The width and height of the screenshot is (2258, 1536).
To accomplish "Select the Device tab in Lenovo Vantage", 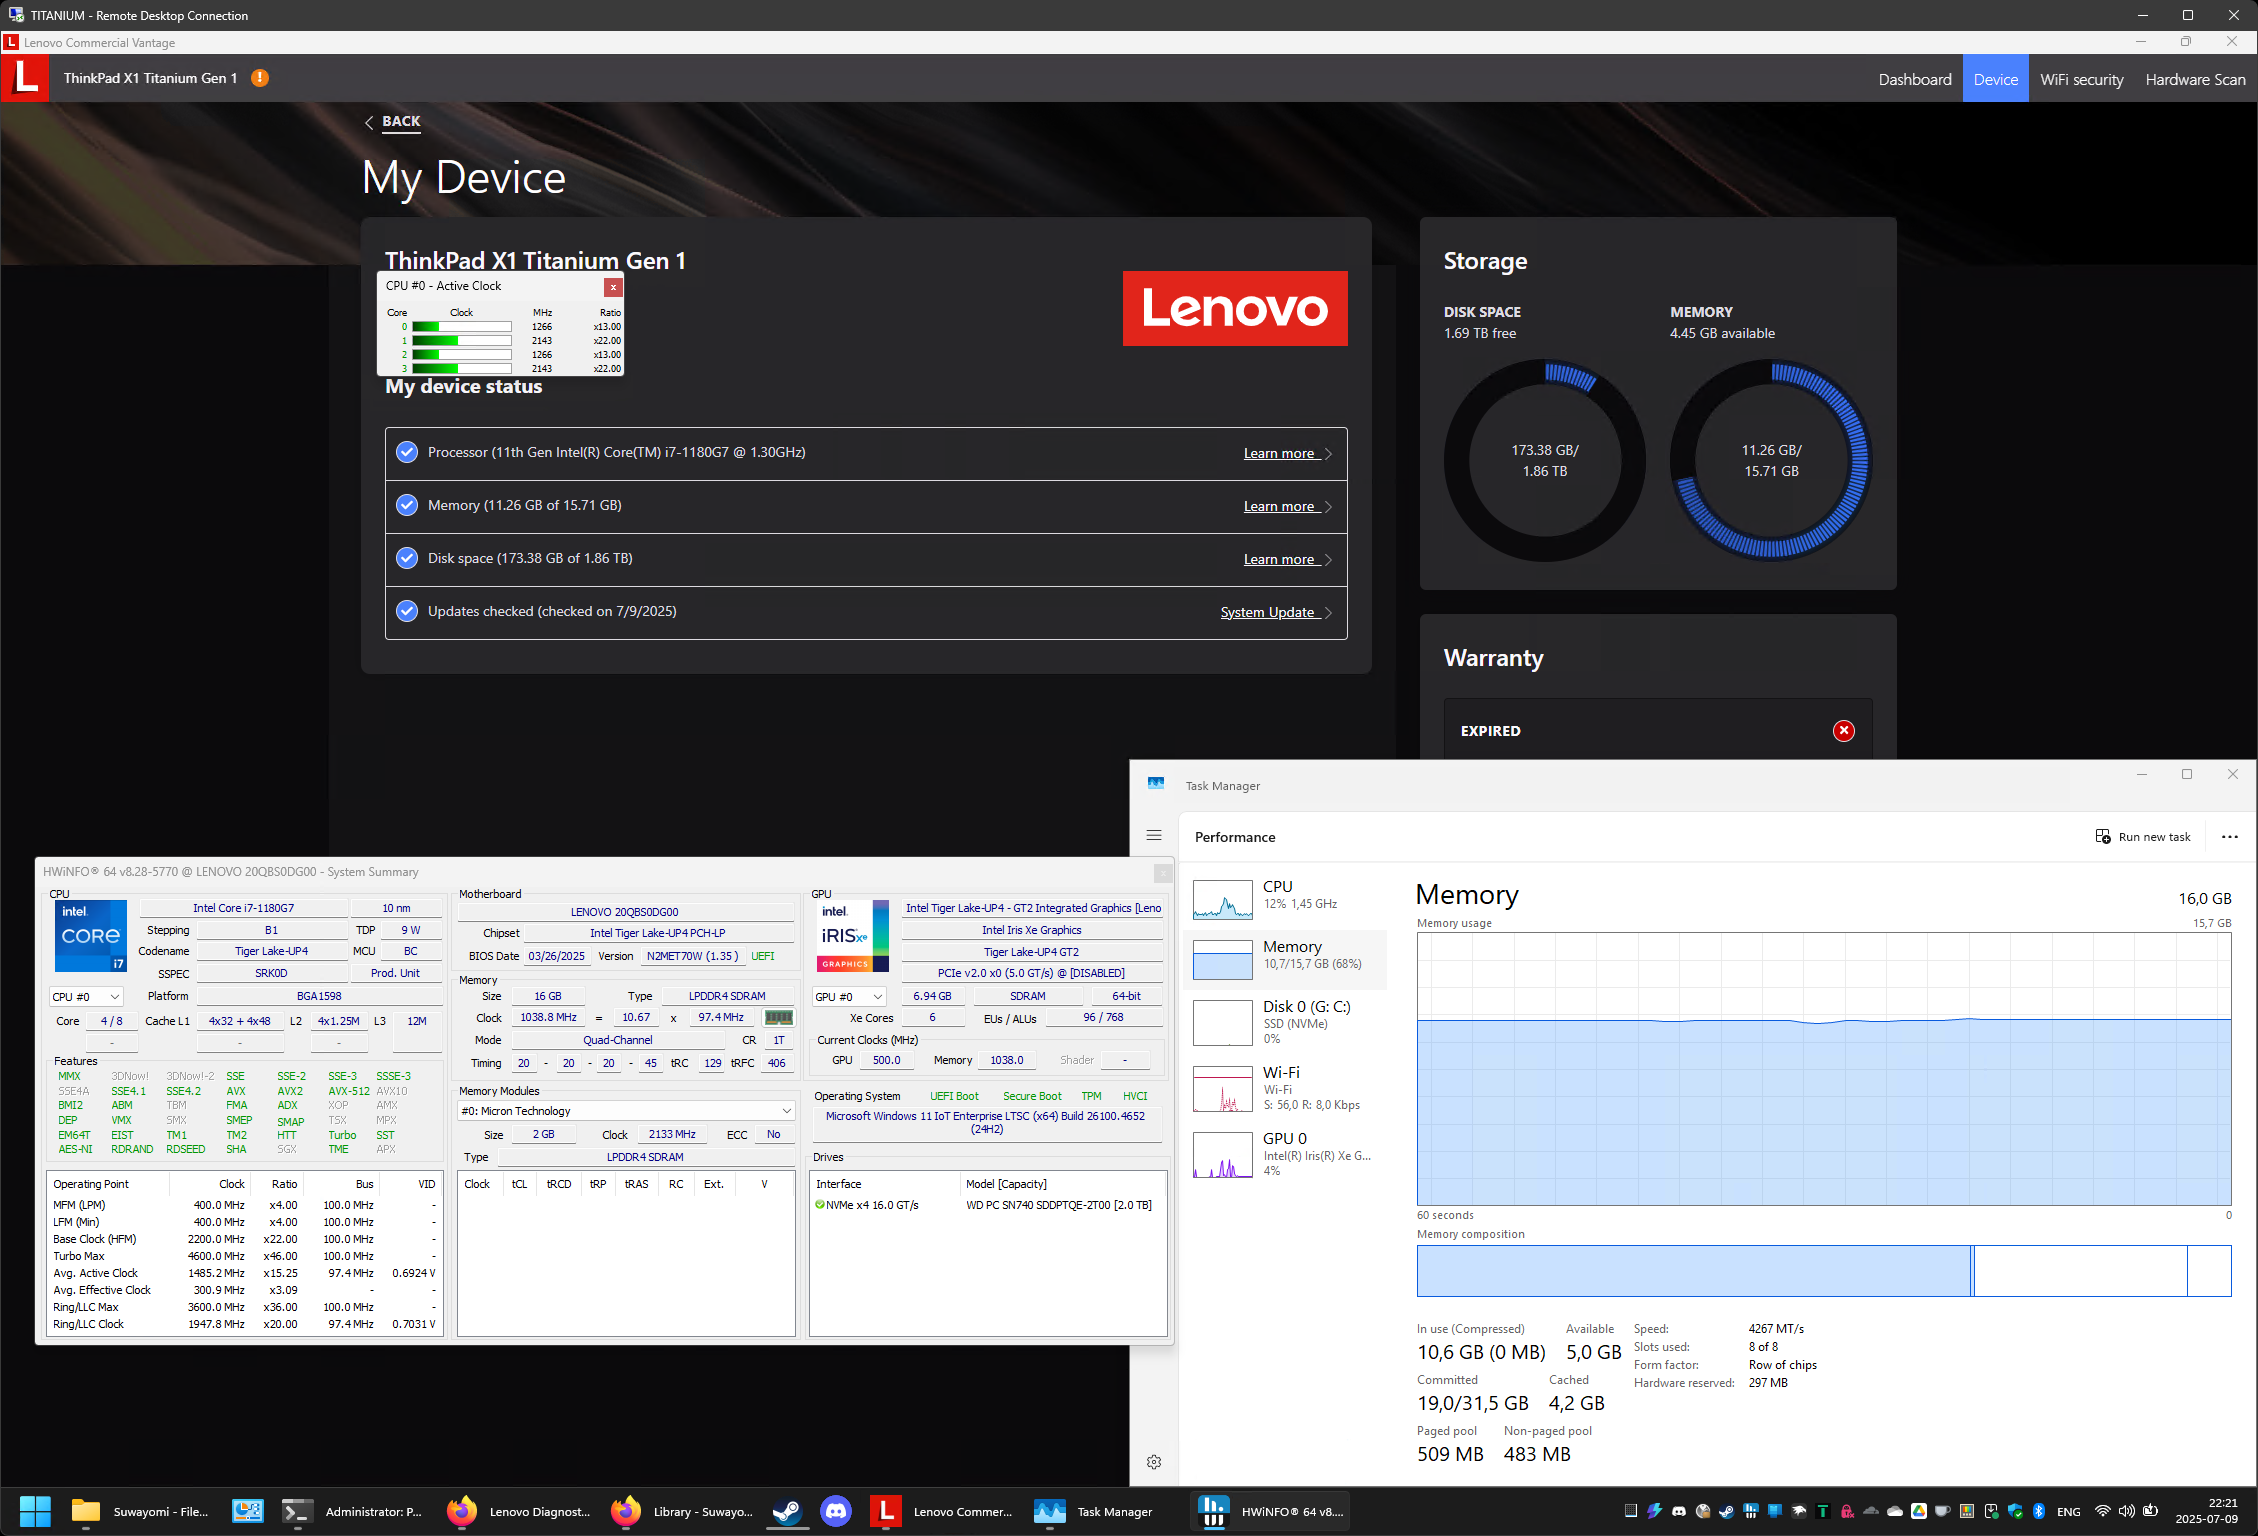I will point(1995,79).
